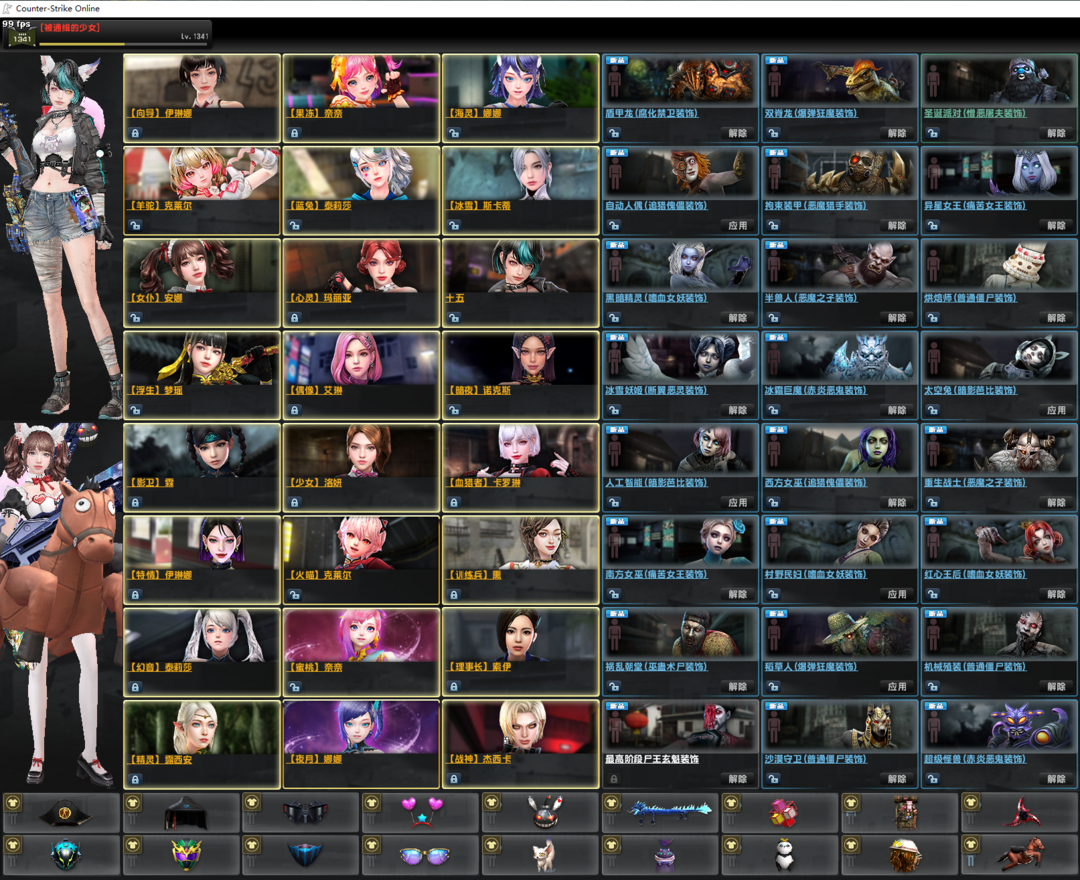The image size is (1080, 880).
Task: Click 解除 on the 圣诞派对 card
Action: point(1057,133)
